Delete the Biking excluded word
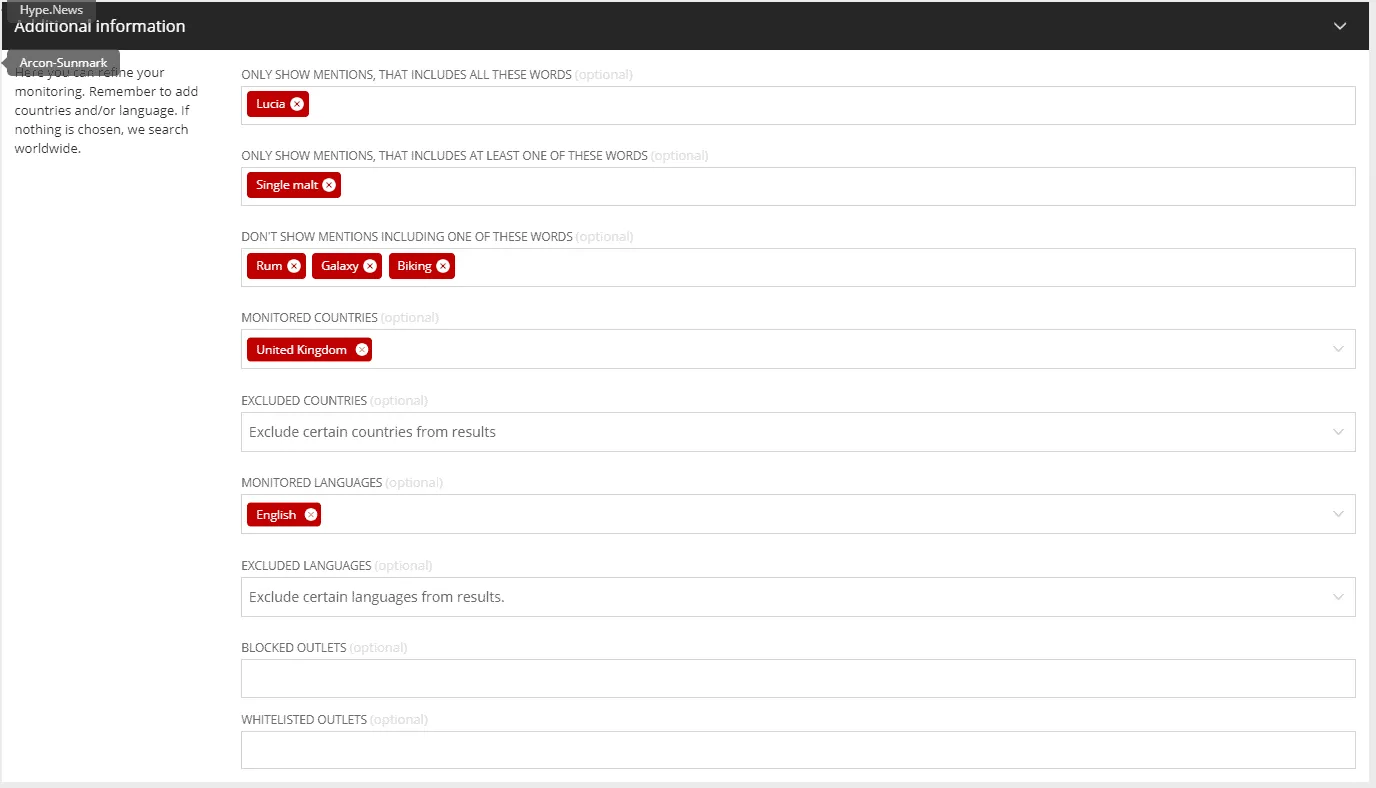The image size is (1376, 788). click(443, 266)
